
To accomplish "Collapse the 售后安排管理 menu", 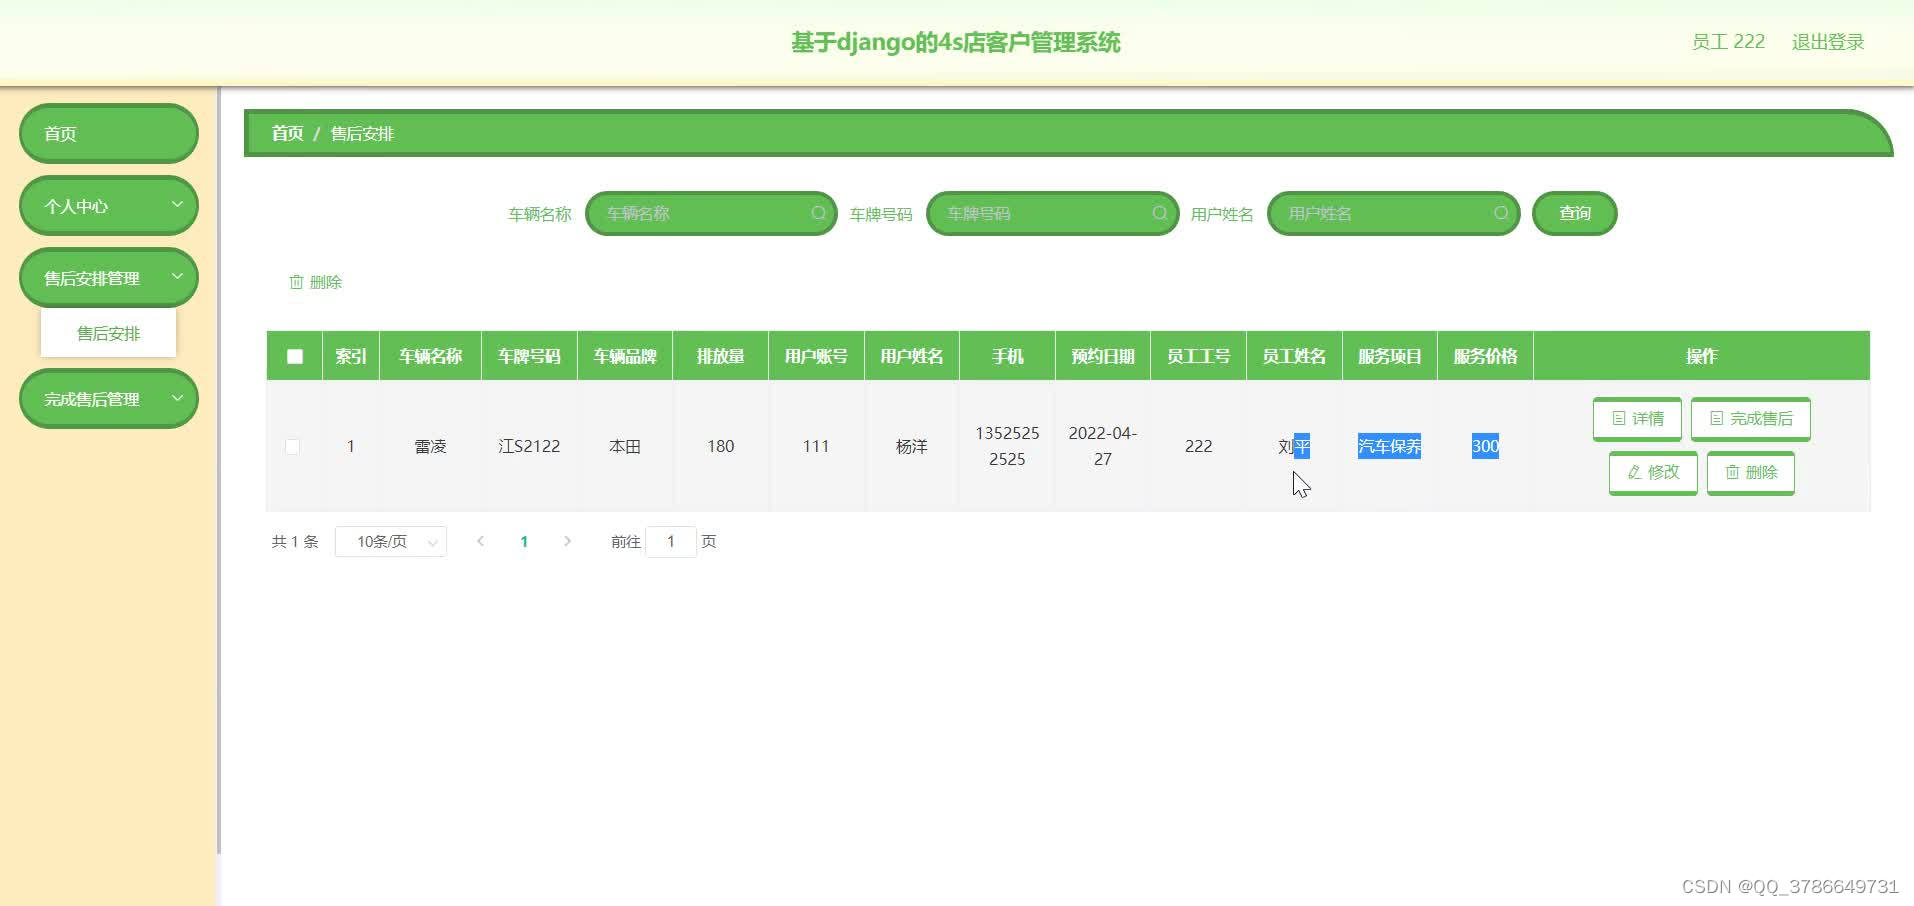I will click(x=109, y=278).
